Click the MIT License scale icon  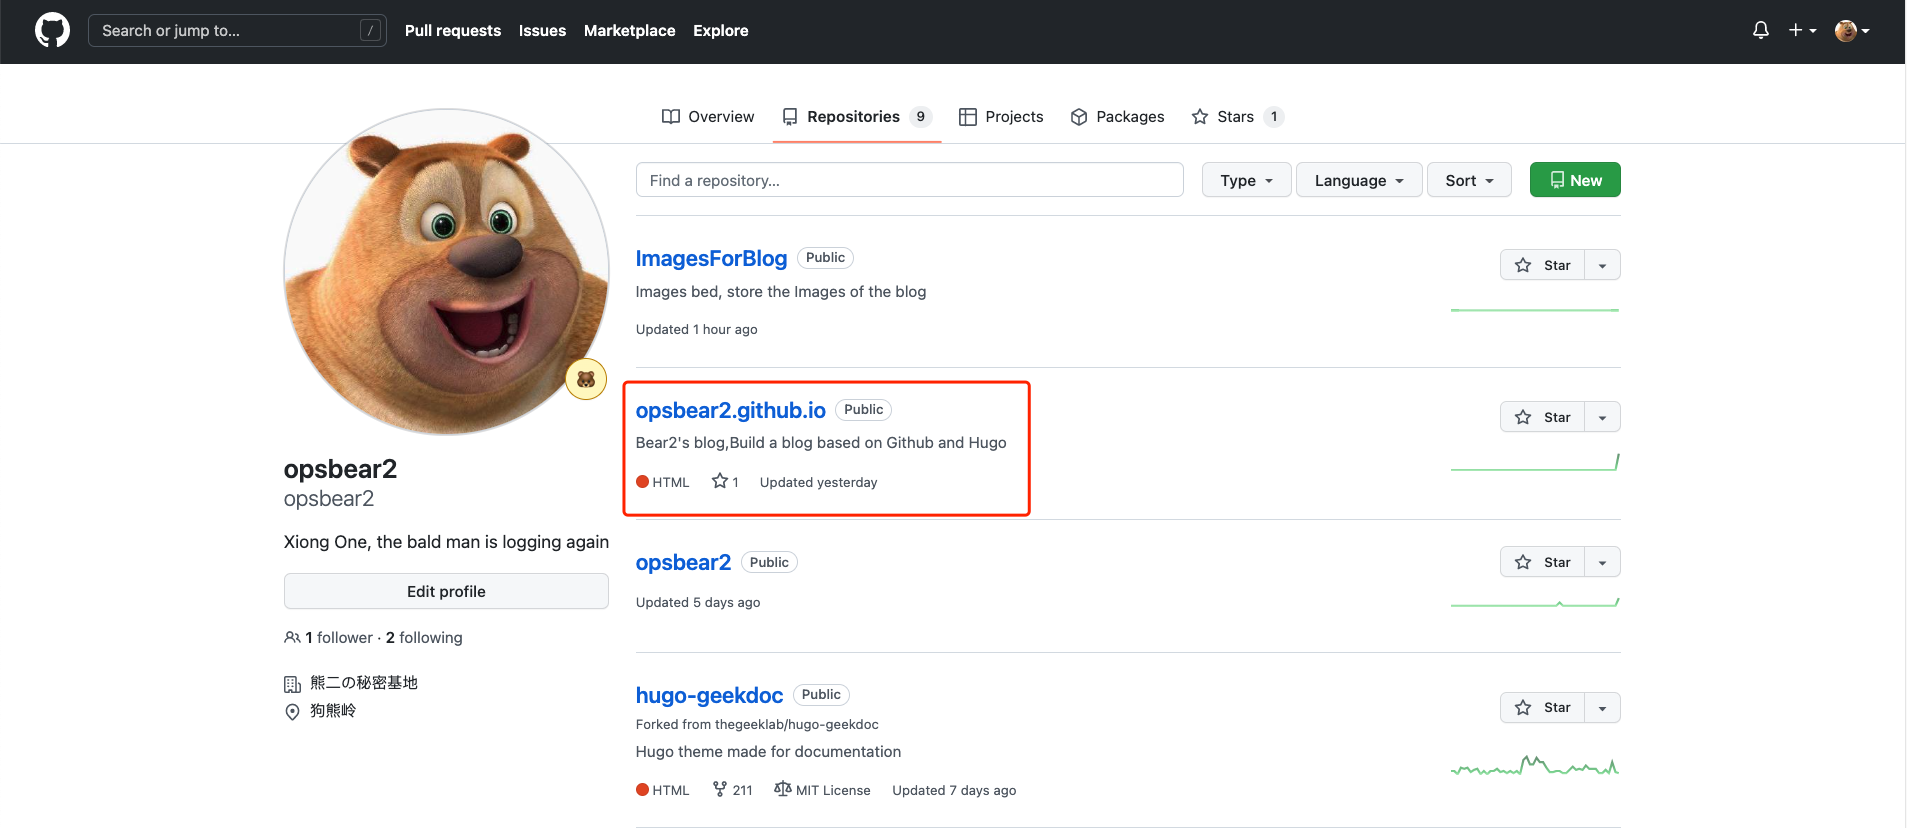click(783, 789)
